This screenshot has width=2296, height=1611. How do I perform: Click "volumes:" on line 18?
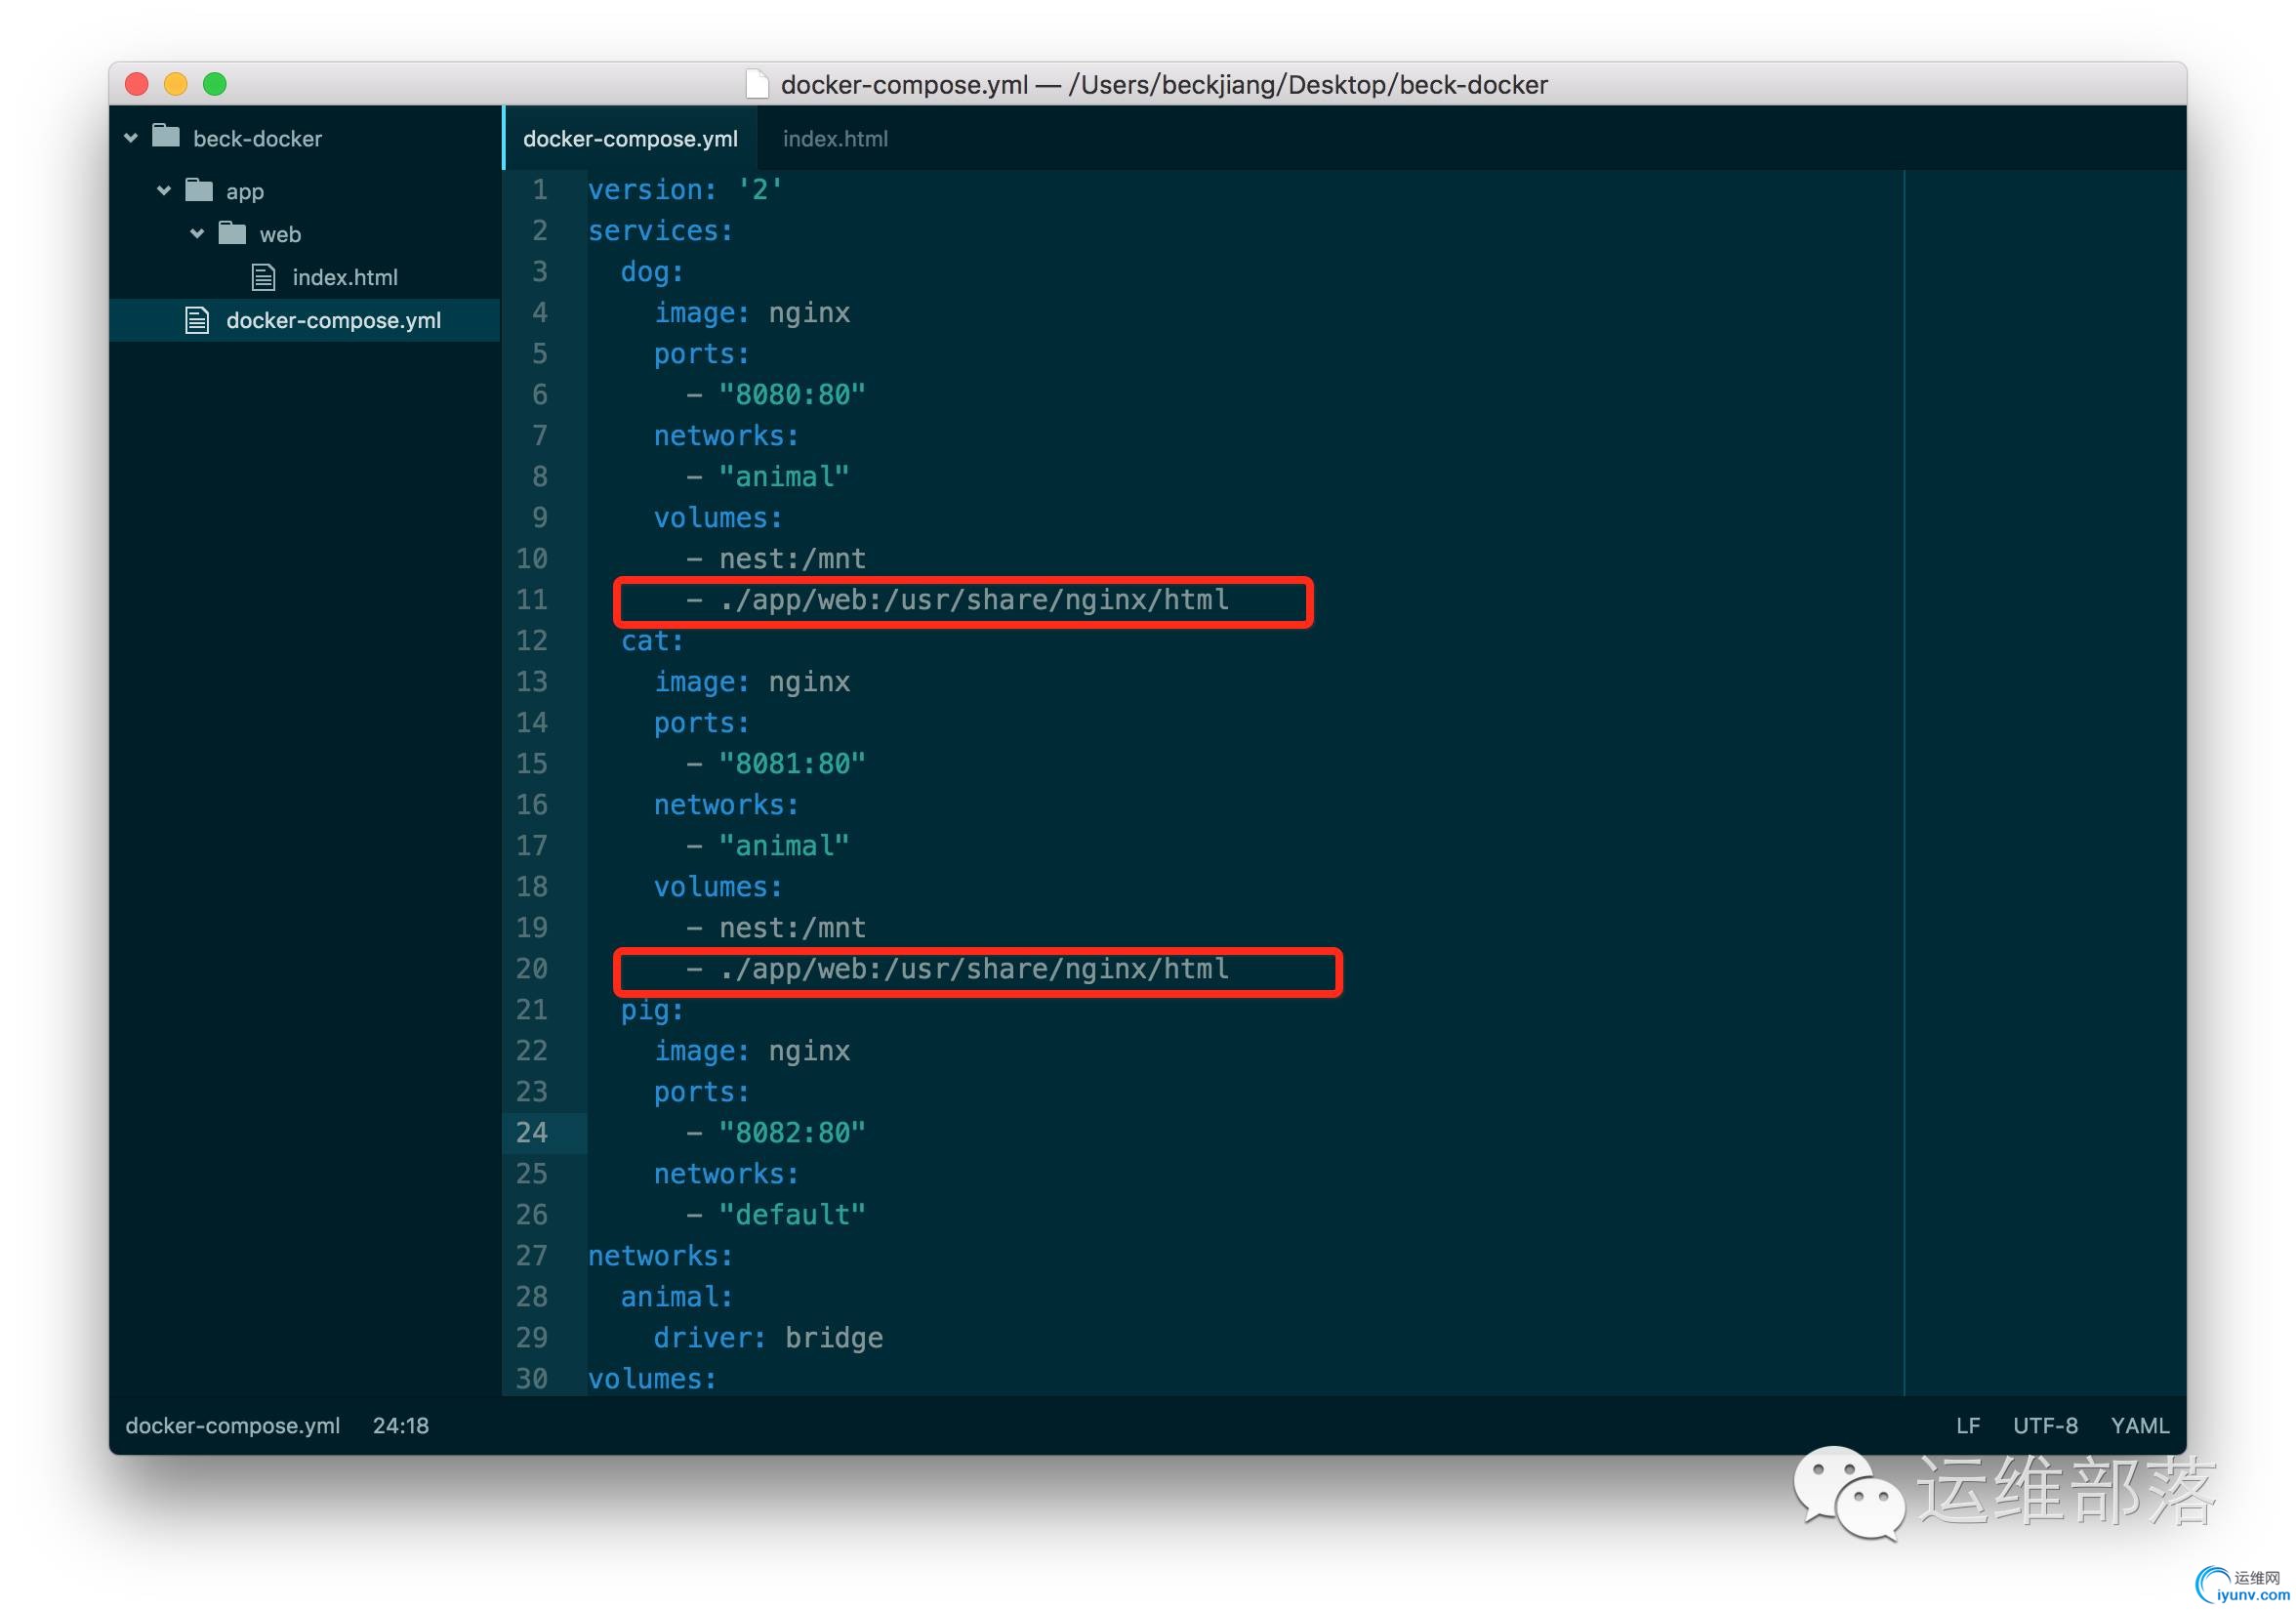[x=718, y=886]
